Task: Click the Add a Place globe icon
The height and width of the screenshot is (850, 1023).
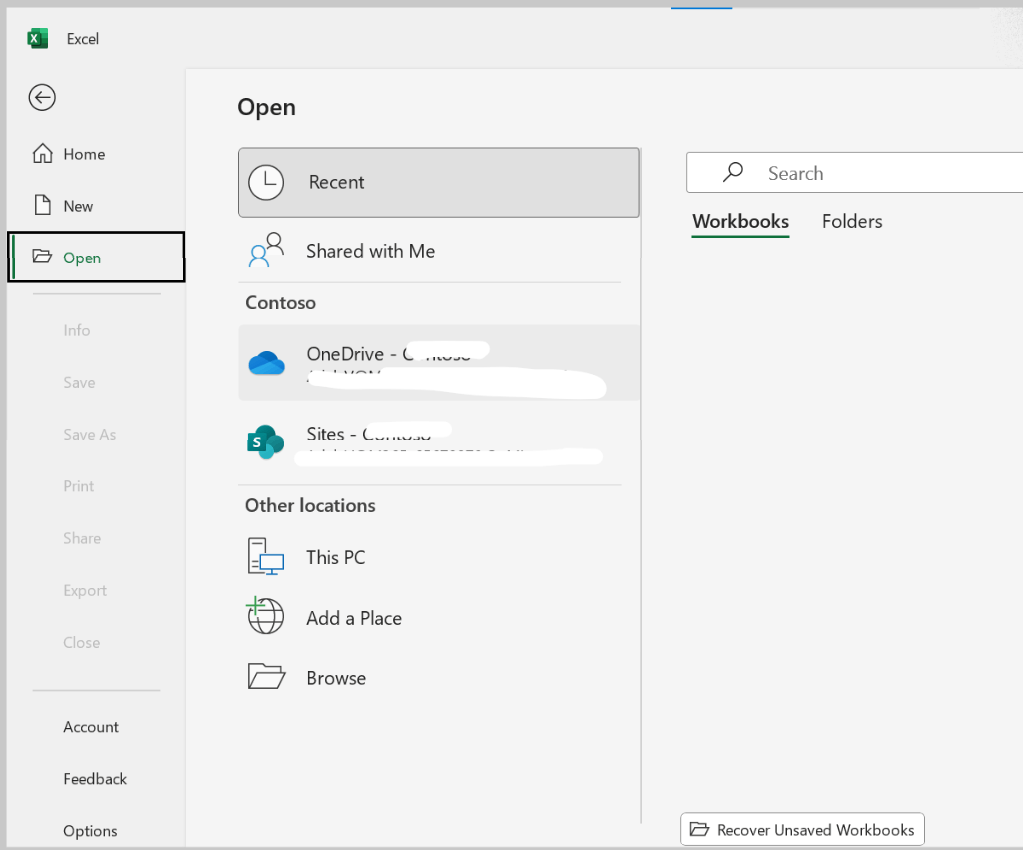Action: tap(265, 615)
